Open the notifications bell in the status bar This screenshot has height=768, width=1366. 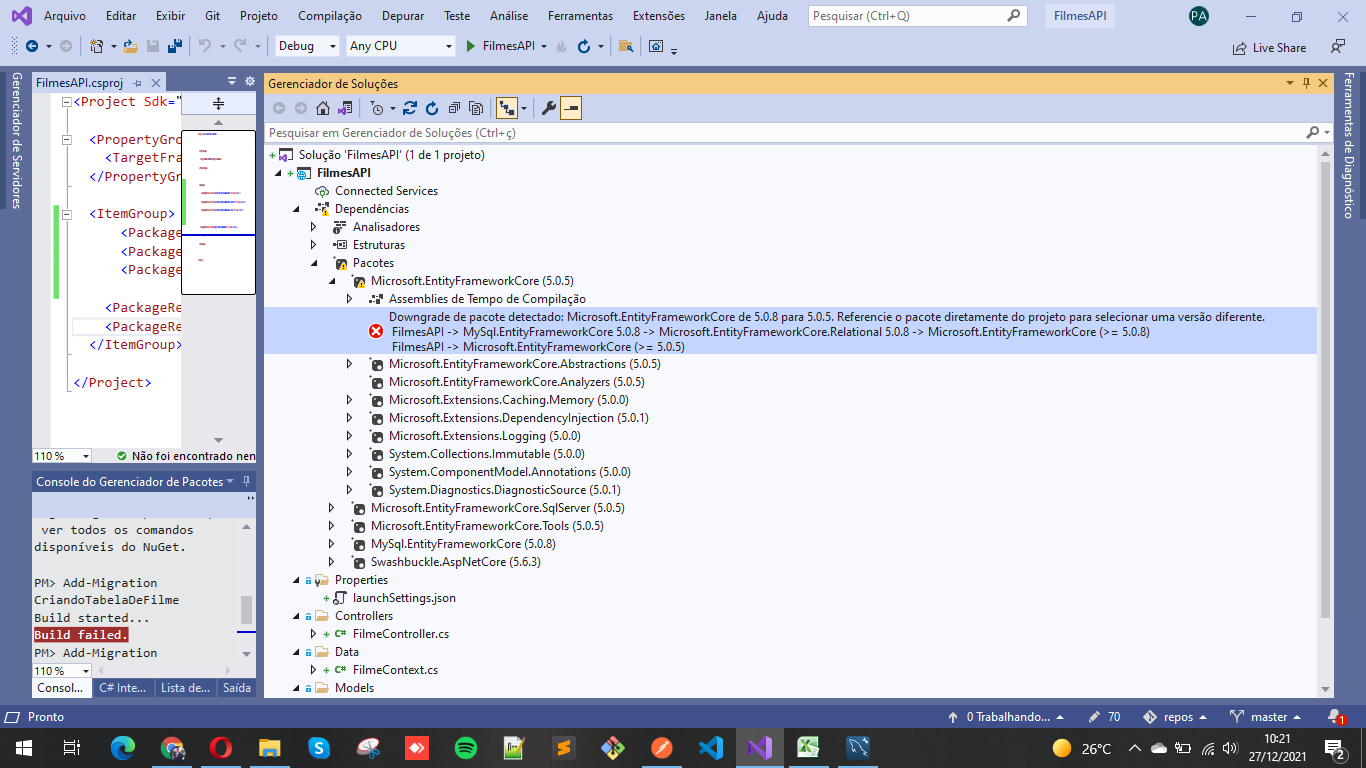[x=1335, y=717]
